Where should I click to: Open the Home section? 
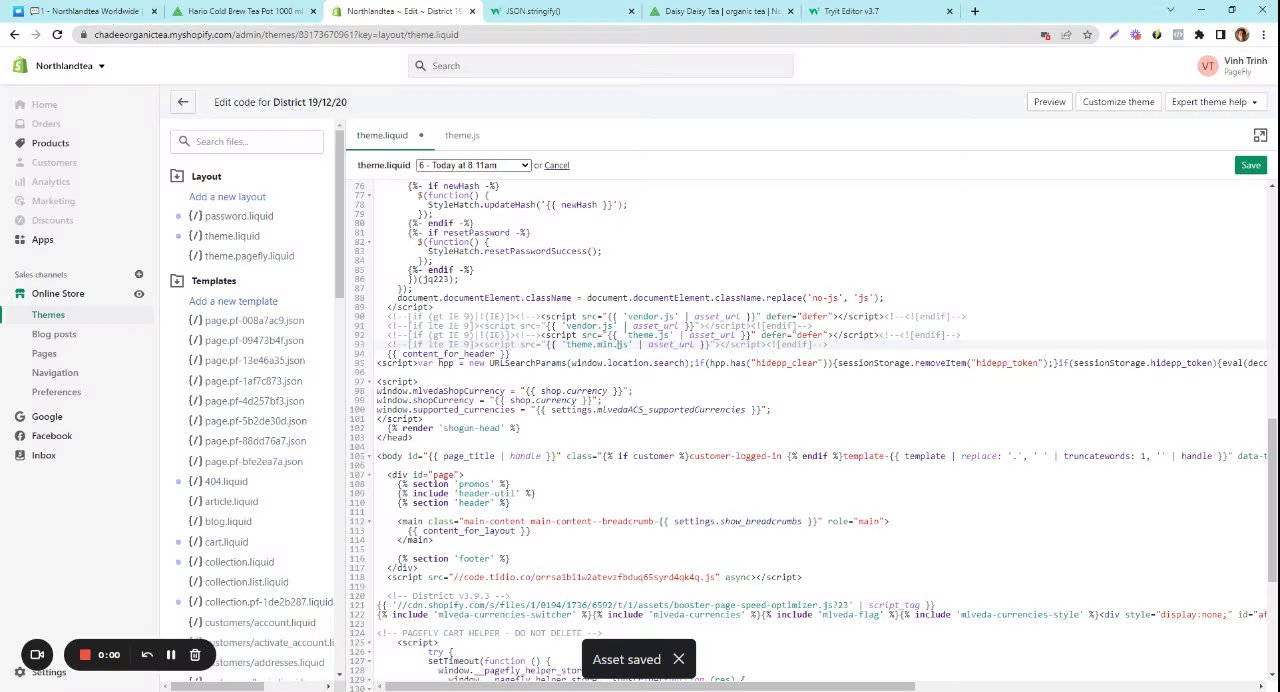coord(44,105)
